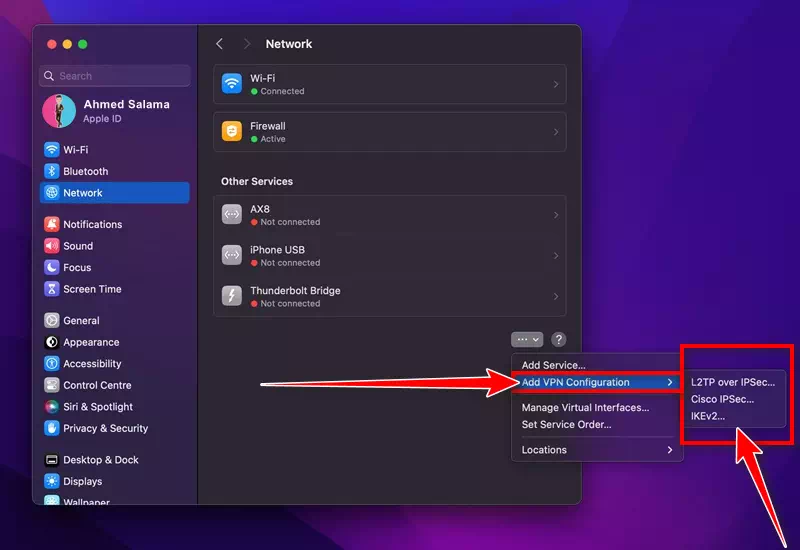800x550 pixels.
Task: Click the Thunderbolt Bridge label
Action: [295, 290]
